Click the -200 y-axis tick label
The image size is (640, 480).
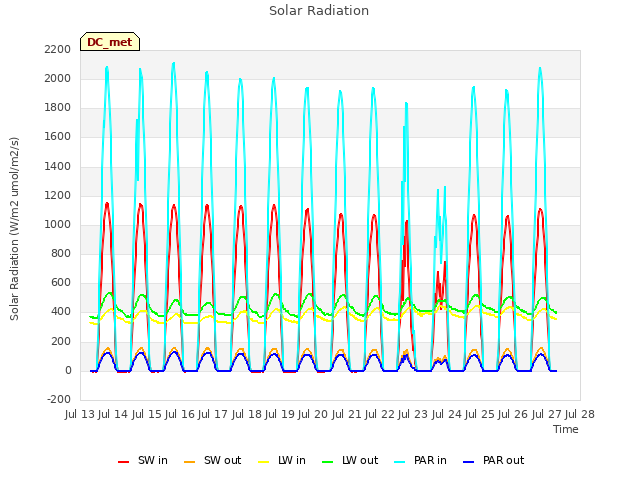[59, 400]
